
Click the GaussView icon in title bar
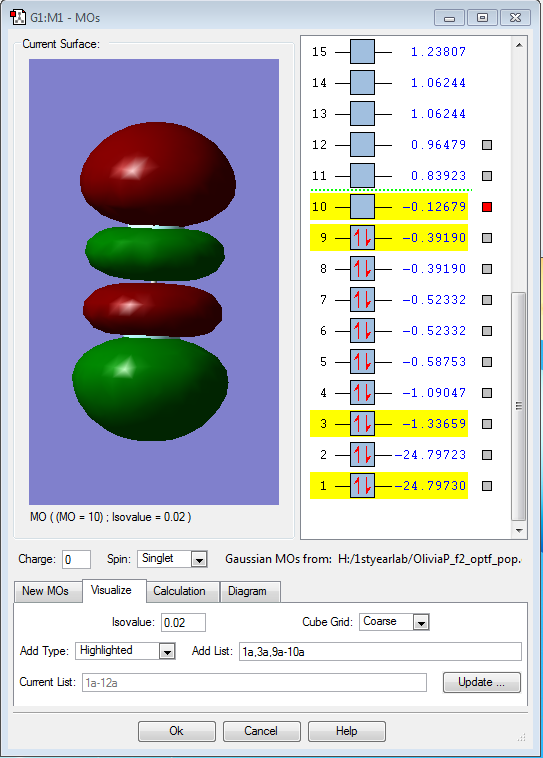[x=18, y=17]
